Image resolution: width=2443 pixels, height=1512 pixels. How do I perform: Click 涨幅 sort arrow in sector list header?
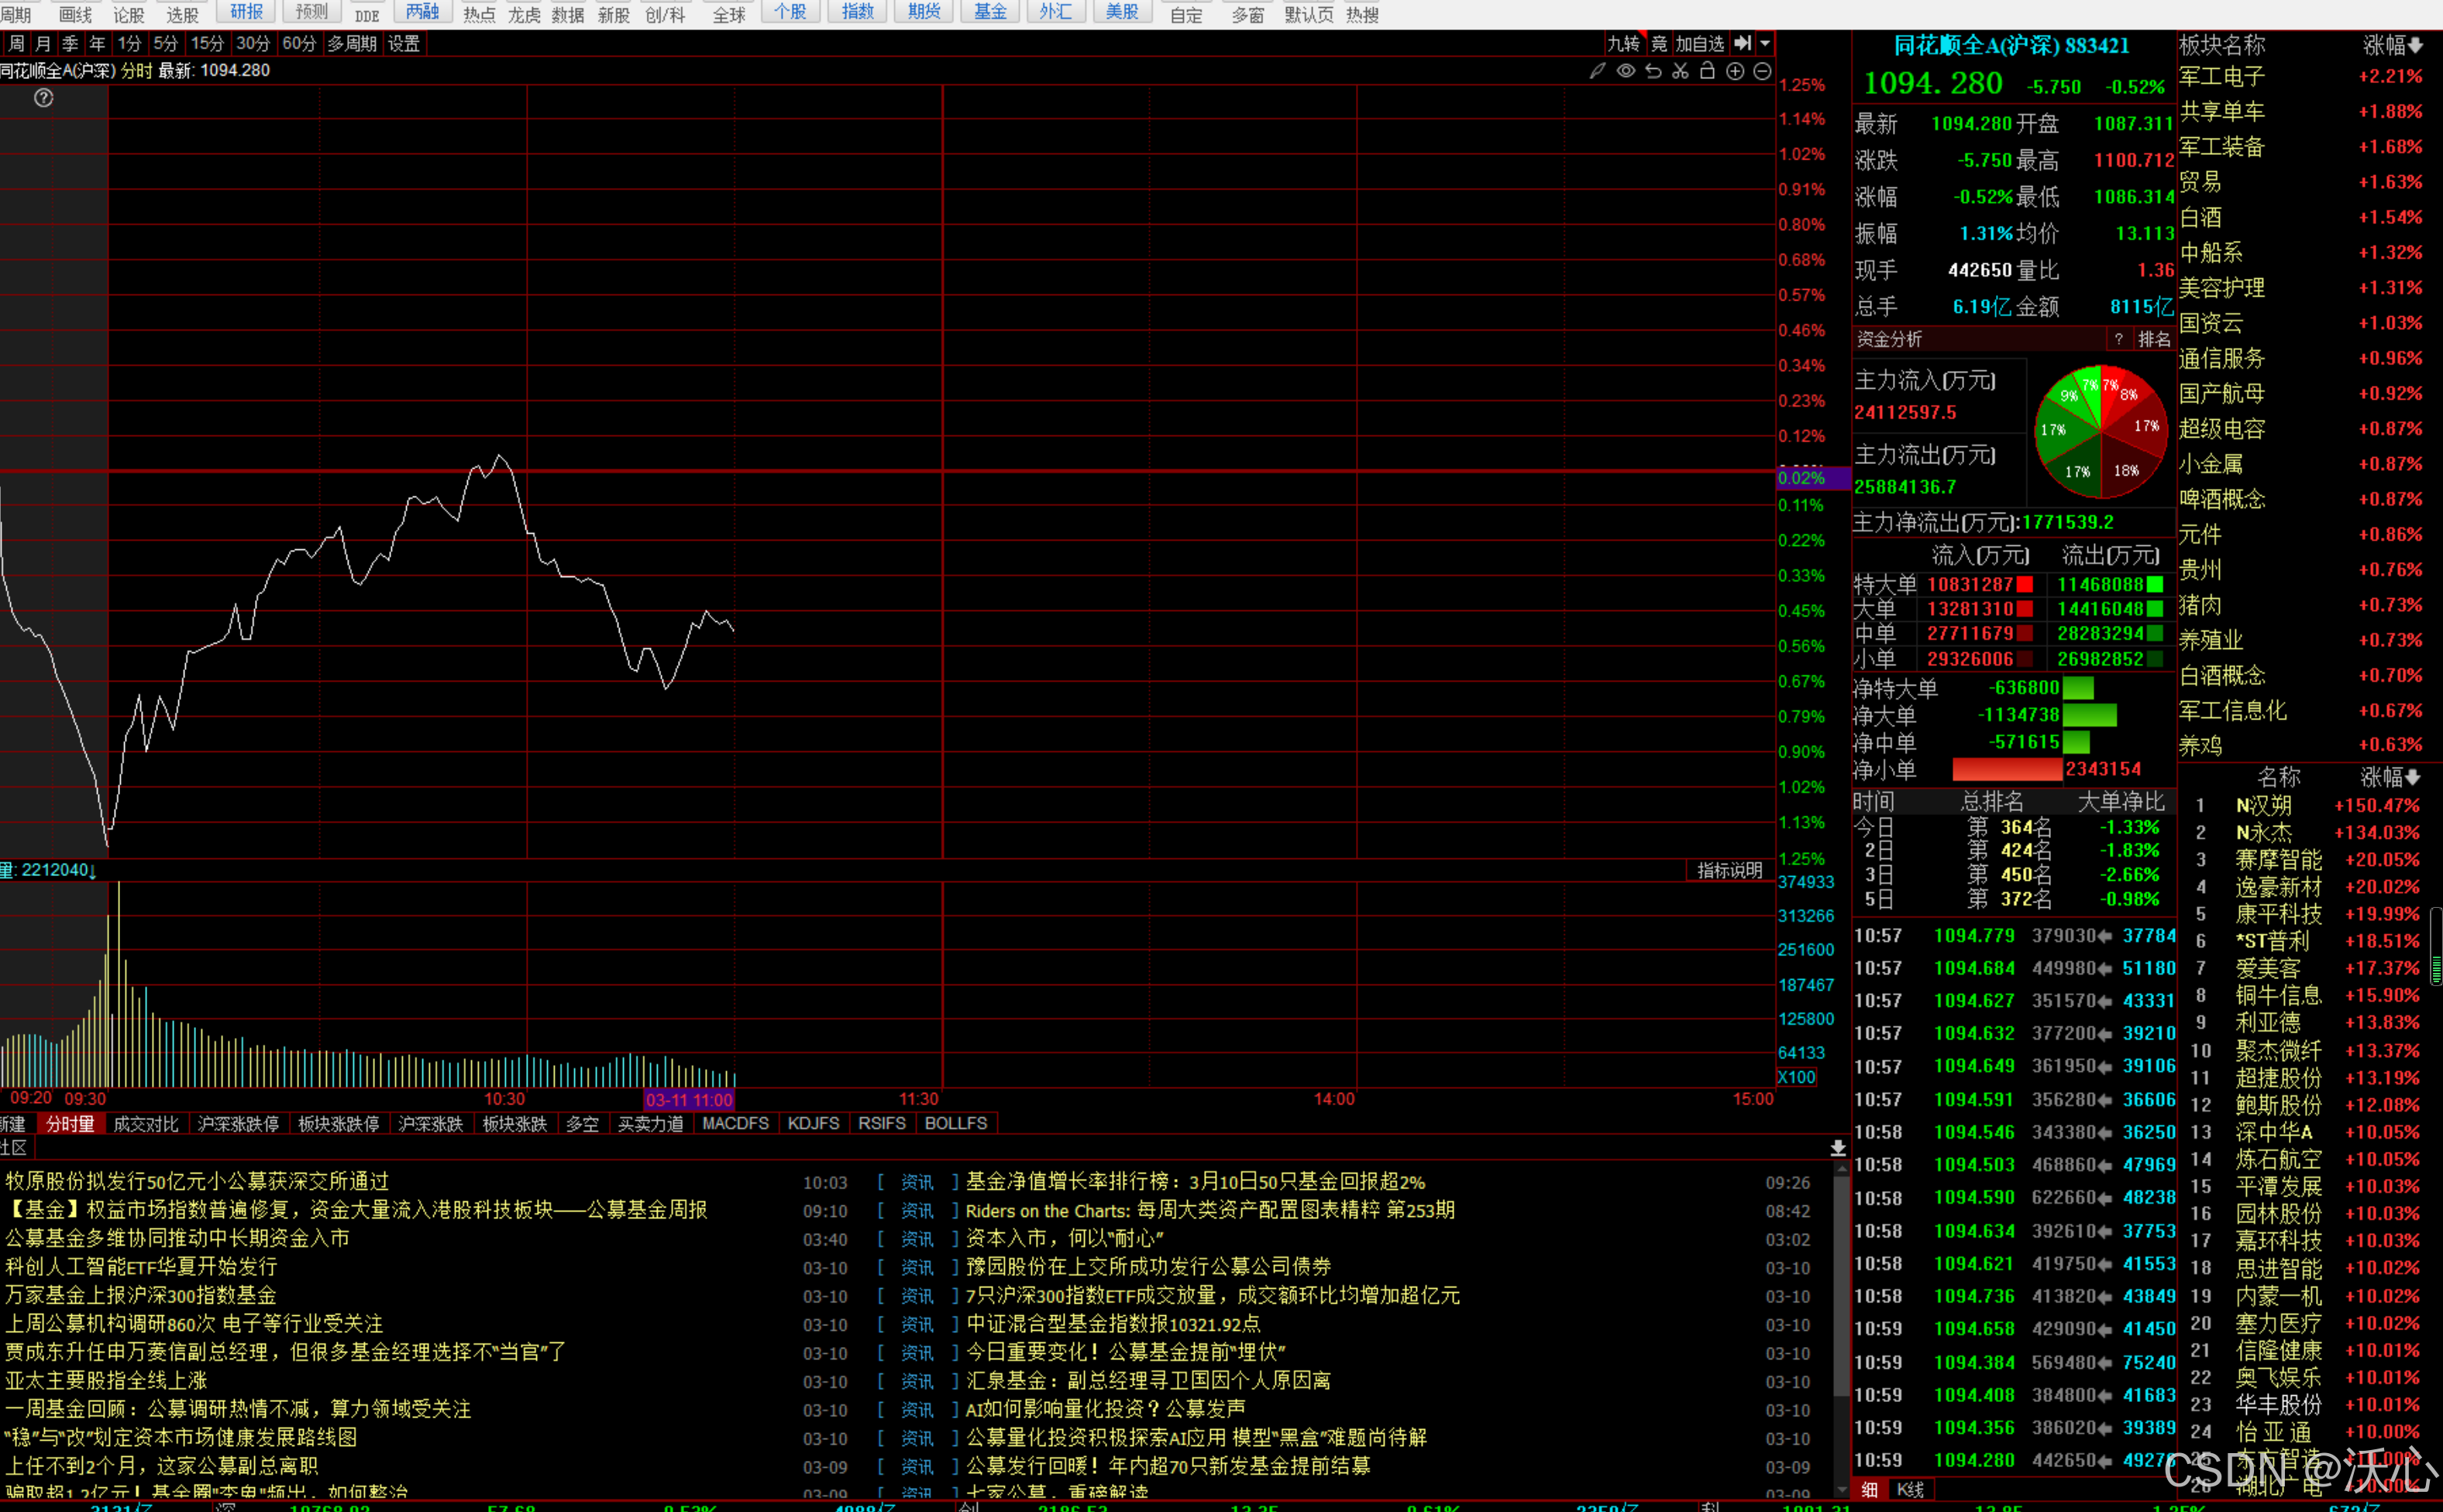(x=2416, y=46)
